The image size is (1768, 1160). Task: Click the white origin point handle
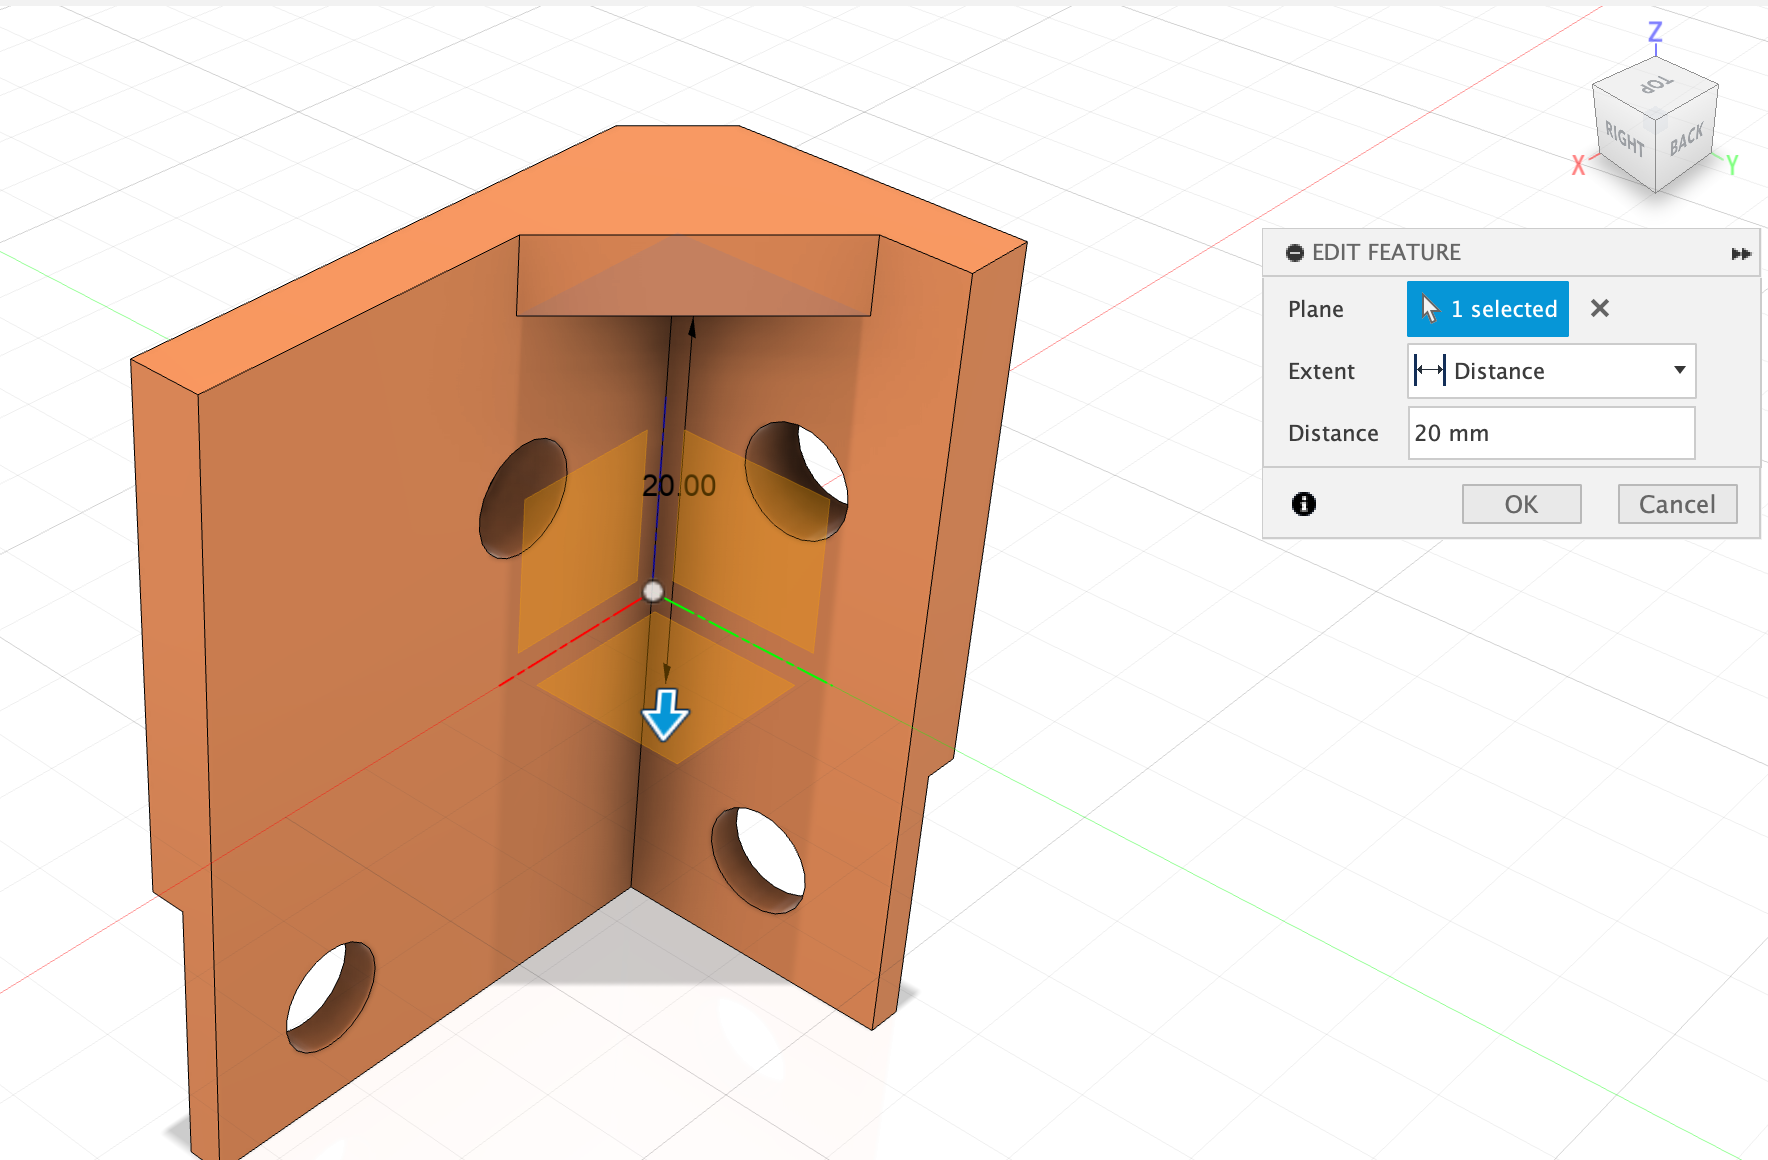point(653,591)
